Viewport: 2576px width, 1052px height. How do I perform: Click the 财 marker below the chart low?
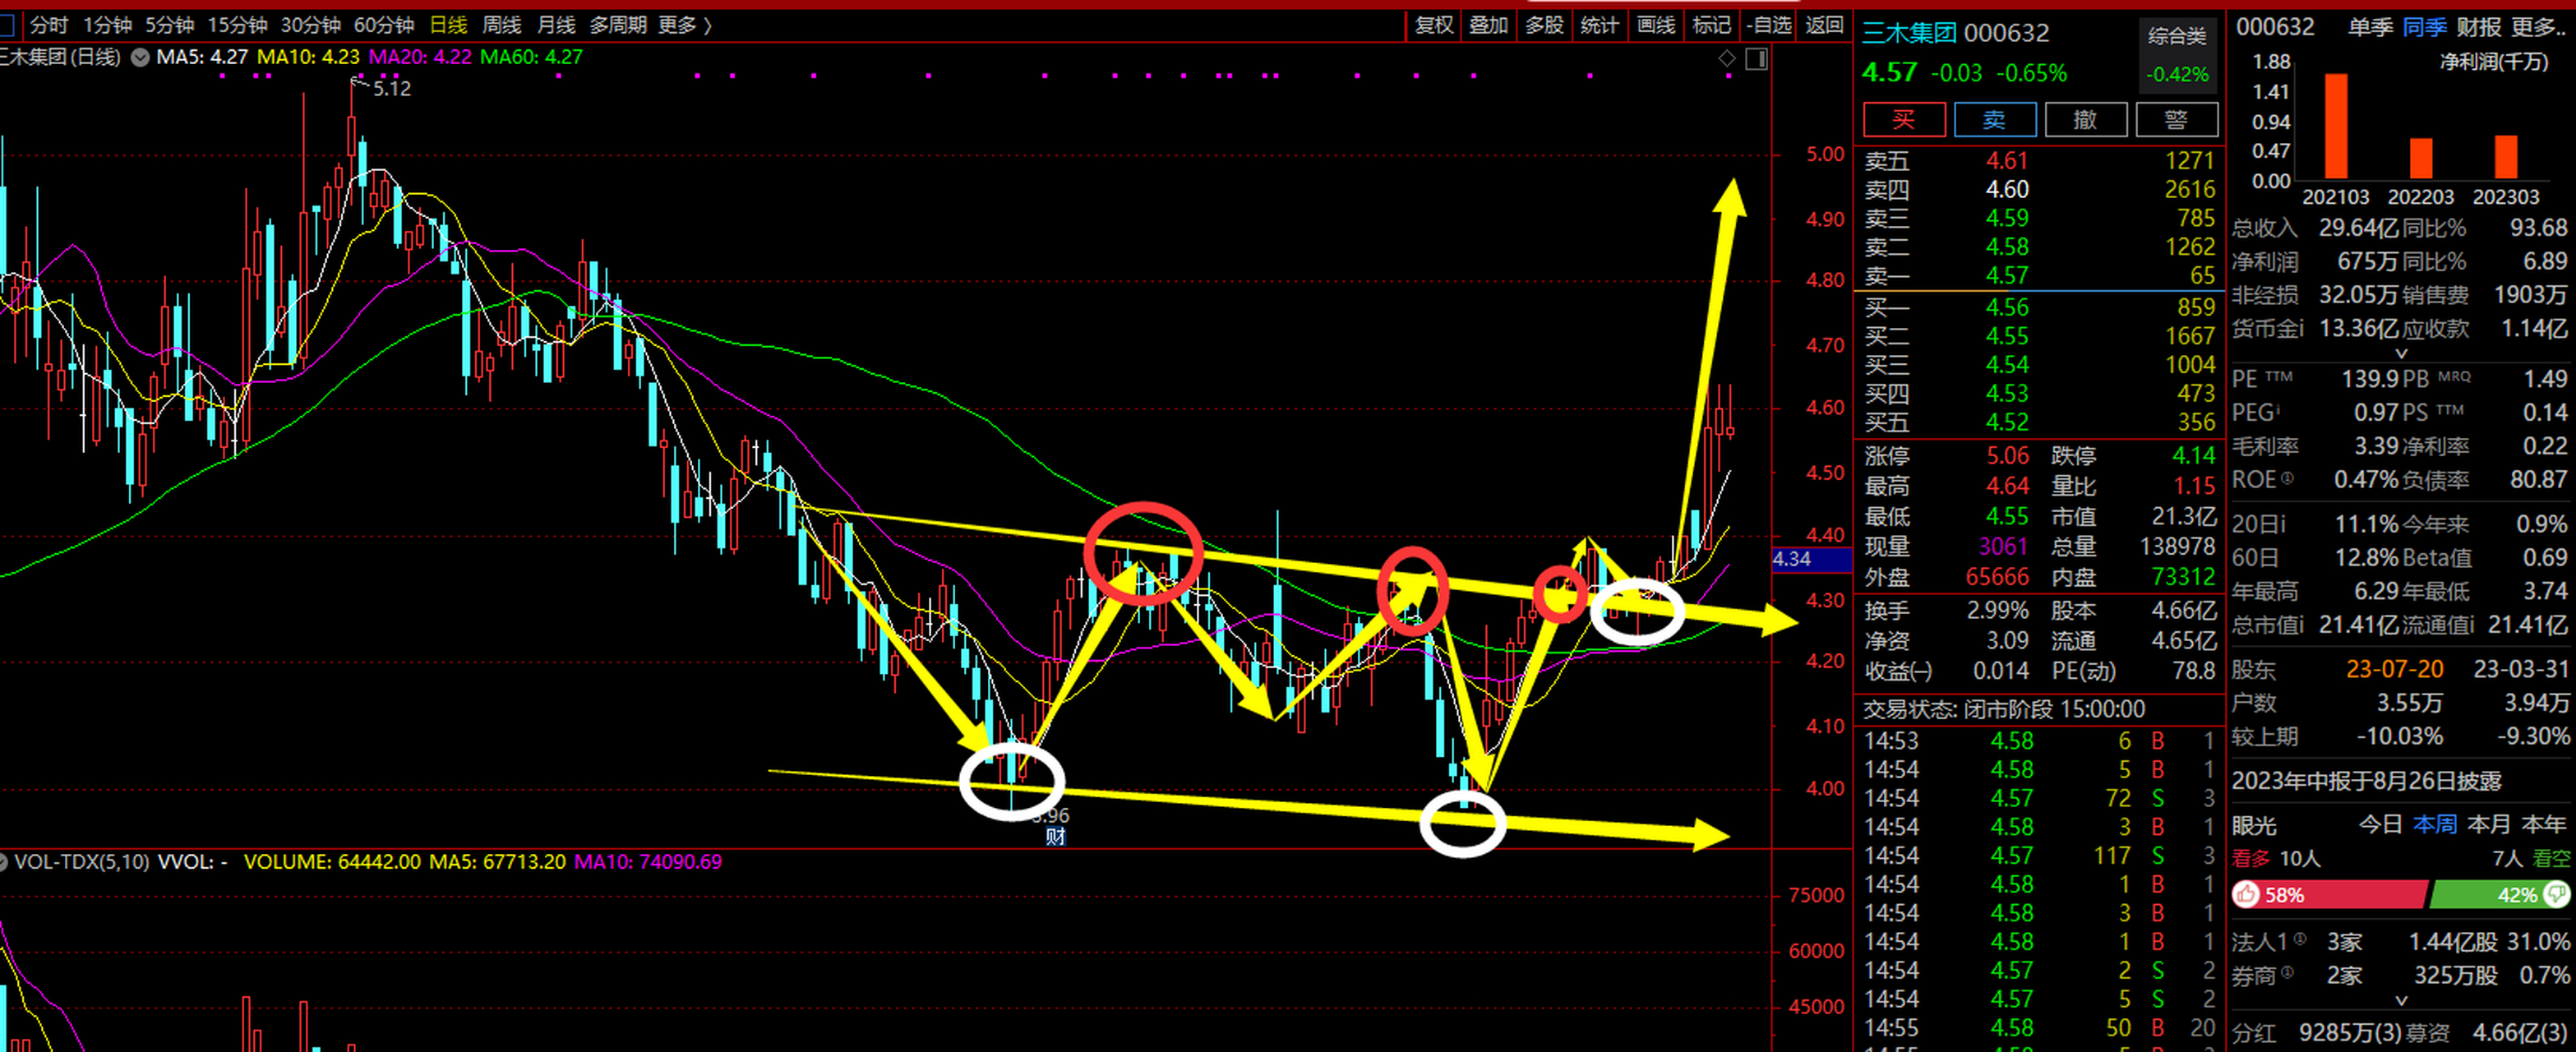tap(1055, 837)
